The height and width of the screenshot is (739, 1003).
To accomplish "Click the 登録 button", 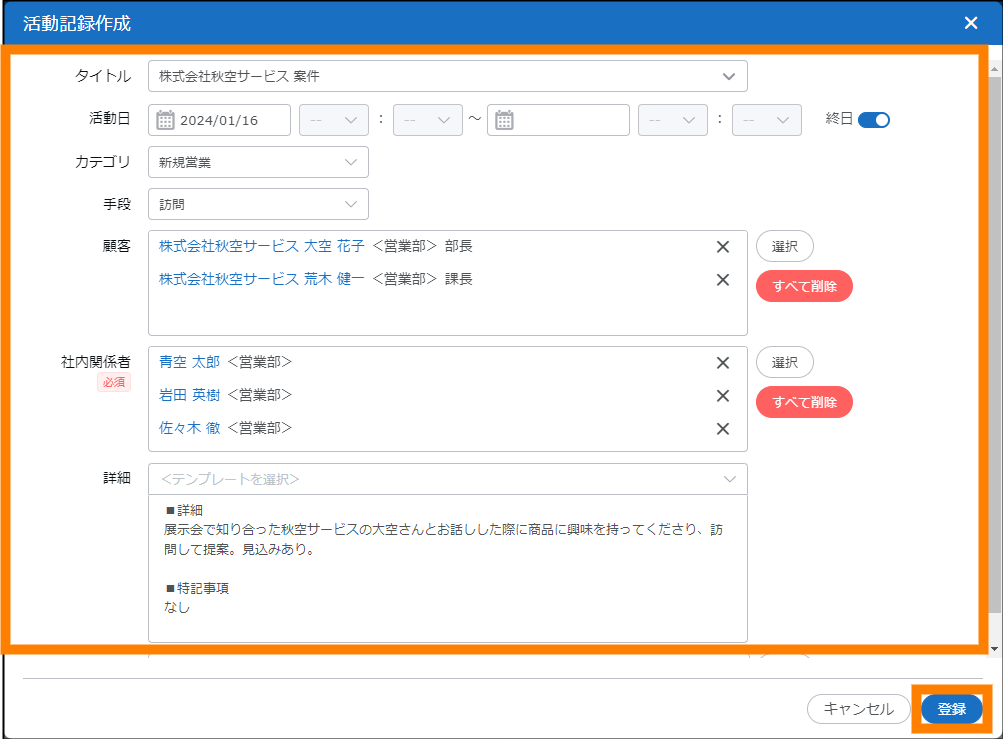I will click(x=951, y=709).
